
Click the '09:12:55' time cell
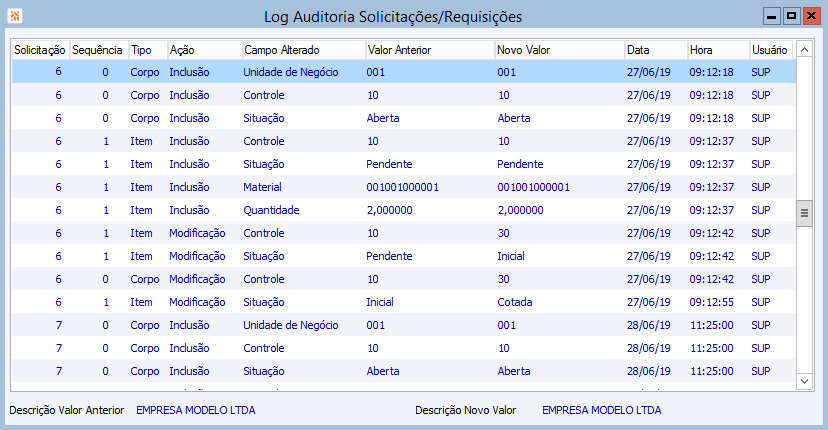point(711,302)
